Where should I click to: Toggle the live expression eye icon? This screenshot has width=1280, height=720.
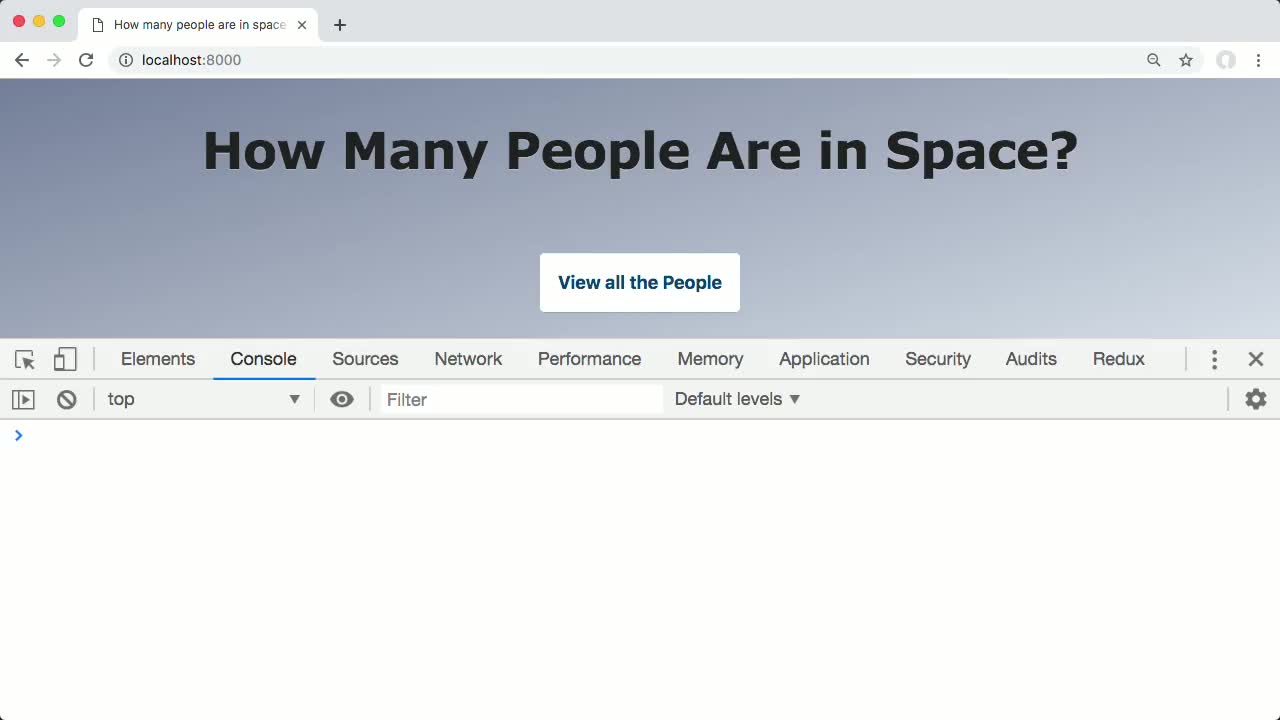(342, 399)
